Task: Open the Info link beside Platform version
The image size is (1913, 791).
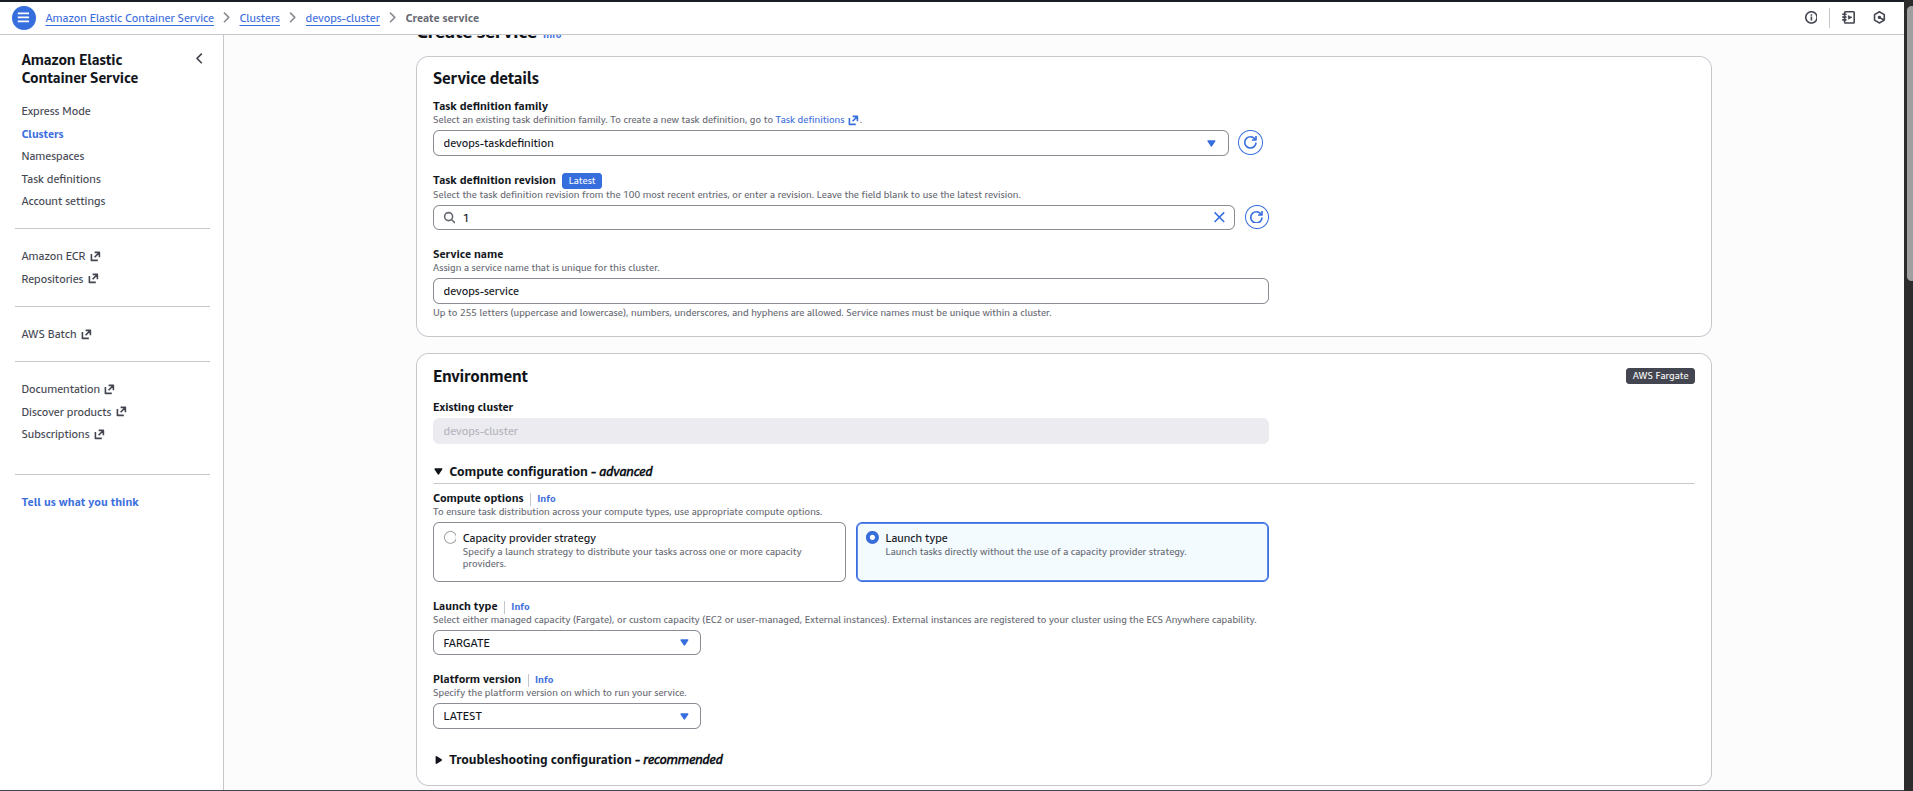Action: 544,679
